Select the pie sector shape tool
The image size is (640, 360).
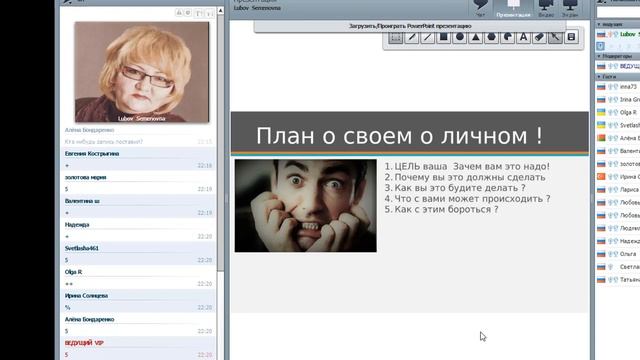click(x=507, y=38)
